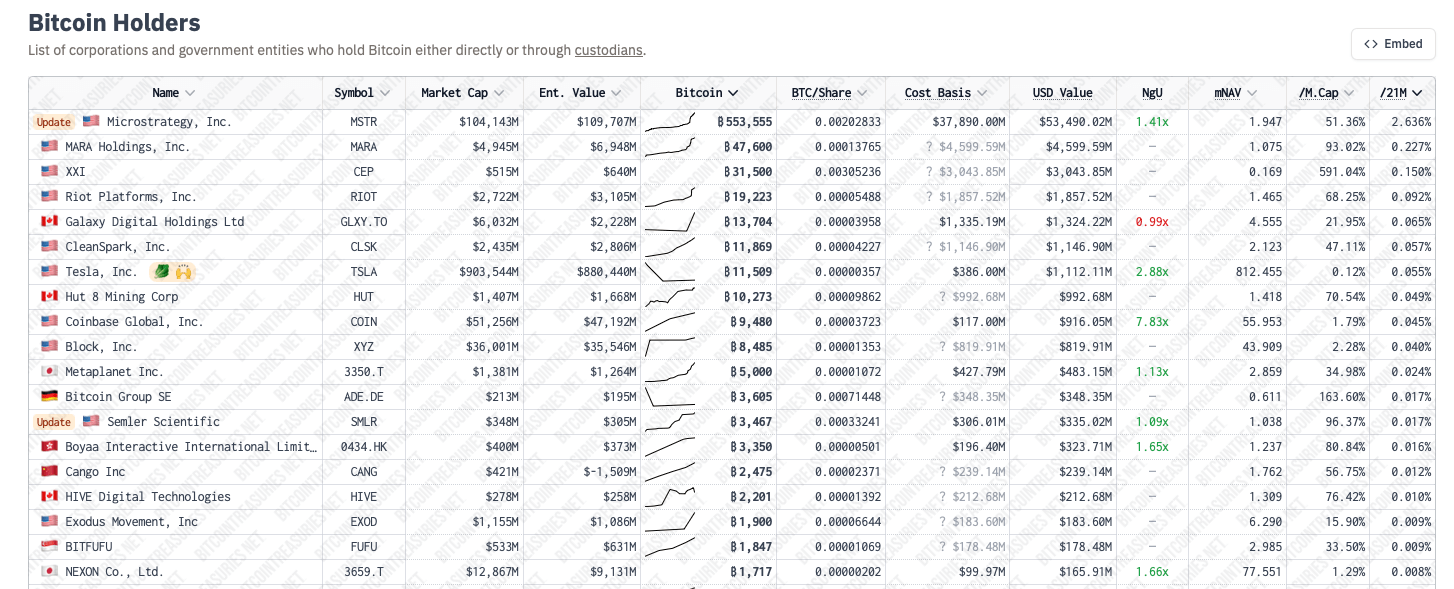This screenshot has height=589, width=1454.
Task: Click Galaxy Digital's Bitcoin sparkline
Action: [x=670, y=222]
